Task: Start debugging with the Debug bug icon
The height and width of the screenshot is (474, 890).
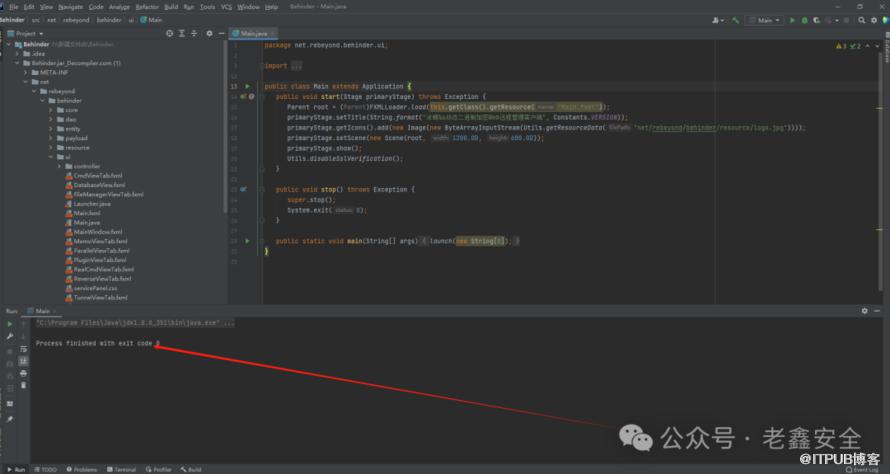Action: click(805, 20)
